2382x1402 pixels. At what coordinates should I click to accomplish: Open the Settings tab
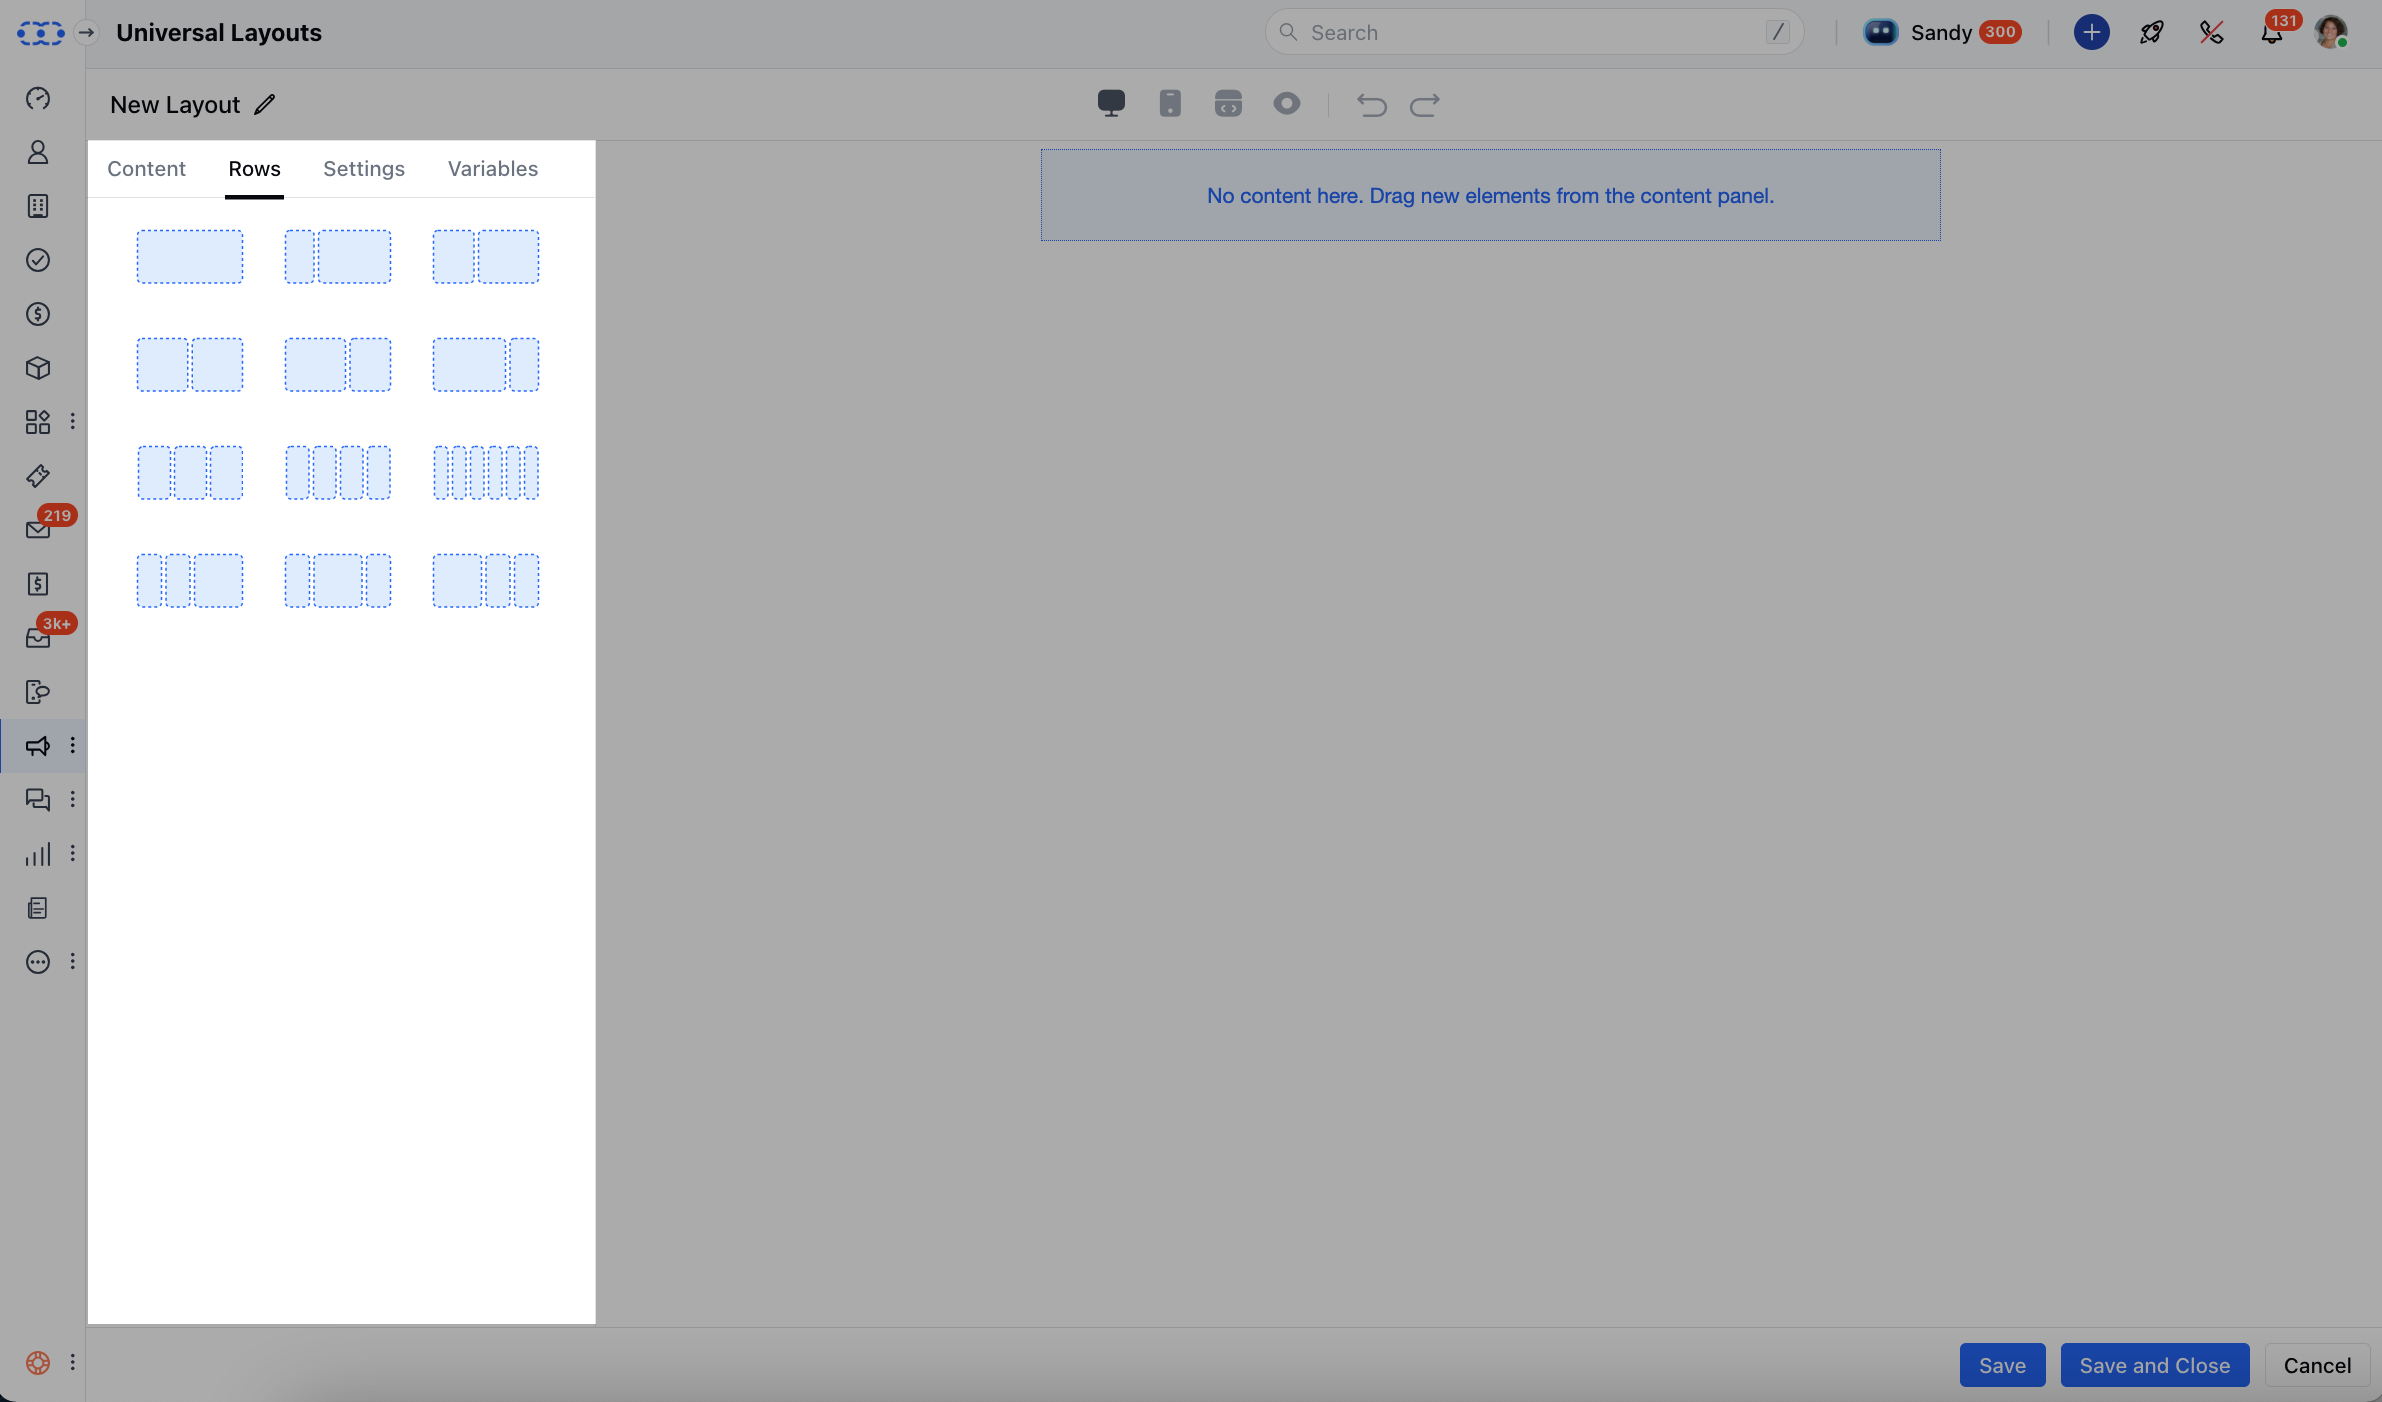point(363,168)
